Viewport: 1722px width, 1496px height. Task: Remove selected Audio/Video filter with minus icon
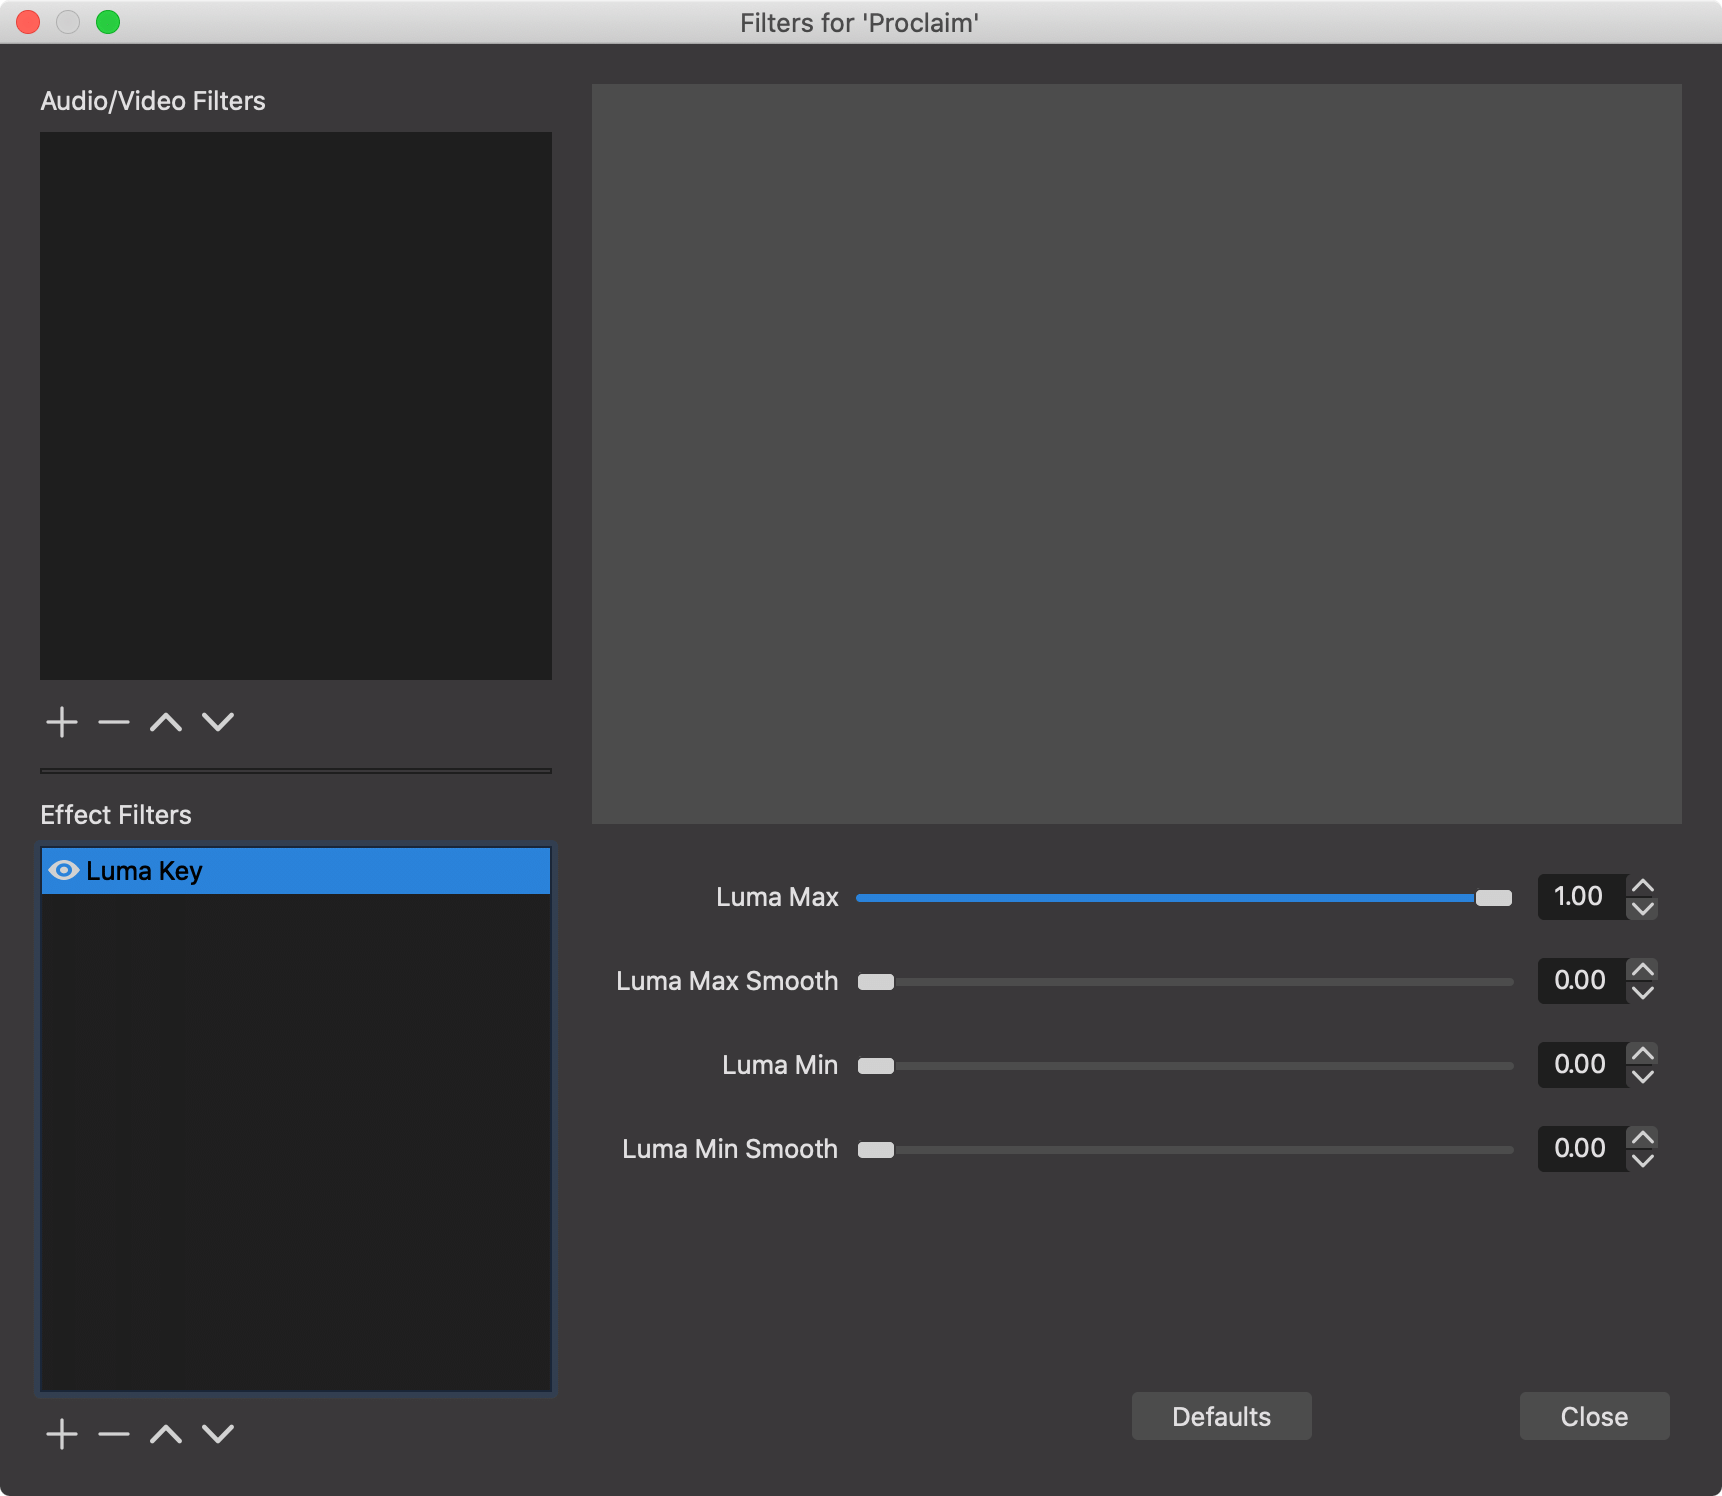pos(114,722)
